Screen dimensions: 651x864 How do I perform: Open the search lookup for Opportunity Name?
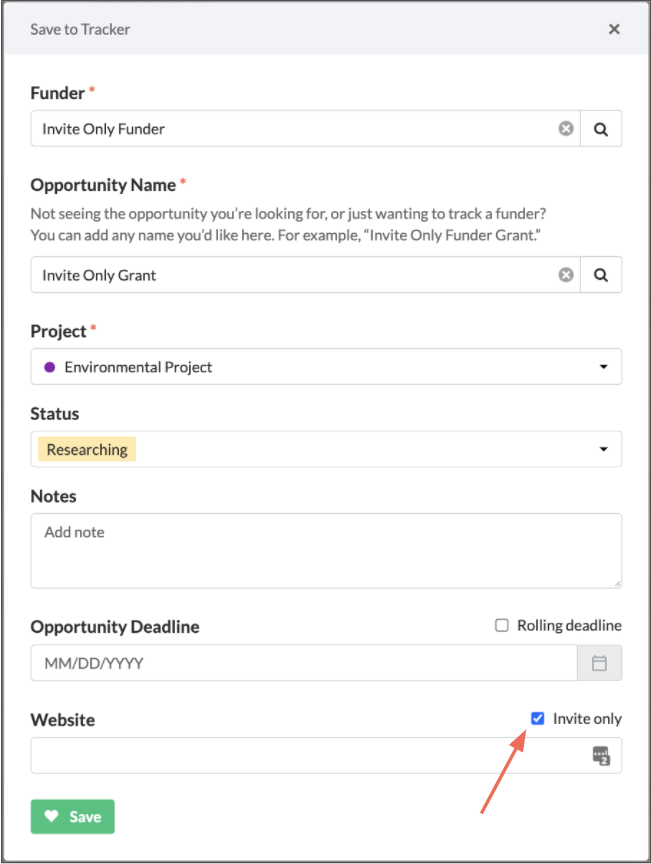click(x=601, y=274)
